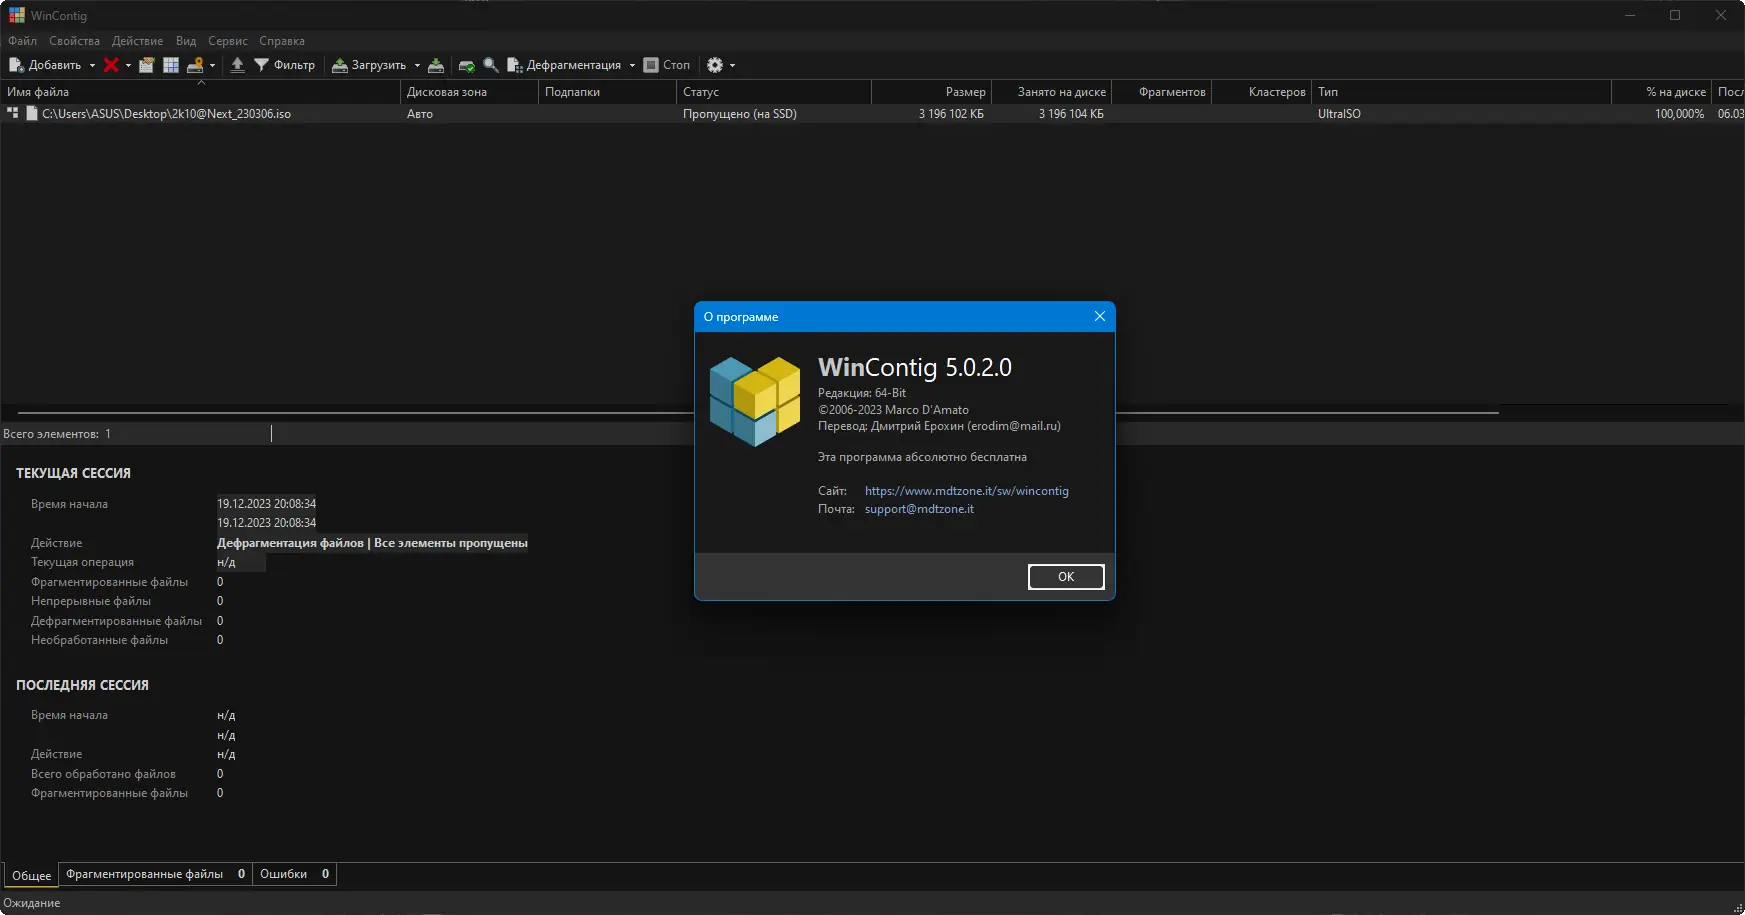This screenshot has height=915, width=1745.
Task: Sort by the Имя файла column header
Action: (200, 92)
